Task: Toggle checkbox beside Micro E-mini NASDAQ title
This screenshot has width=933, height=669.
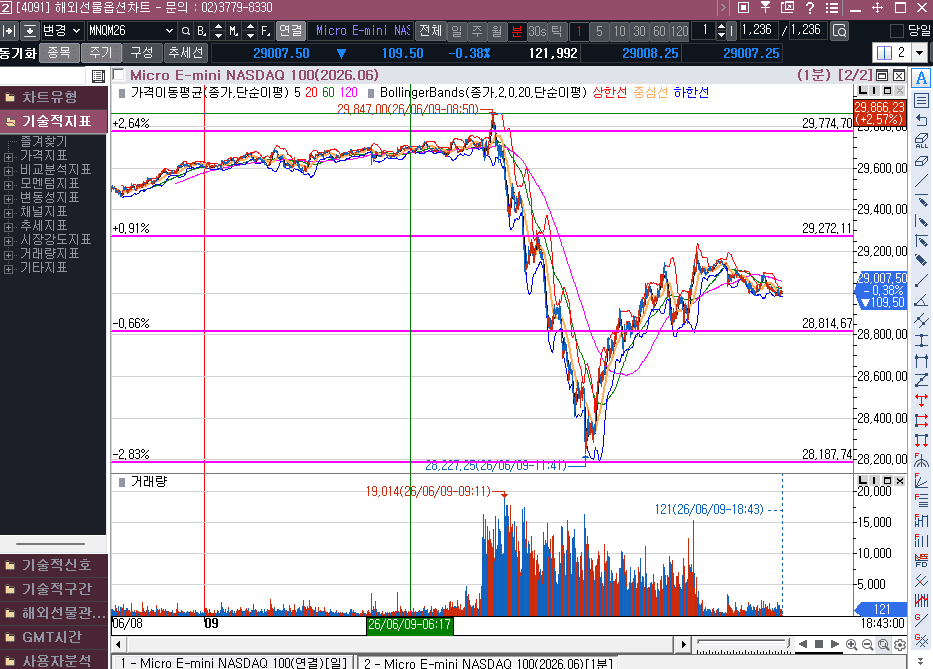Action: (118, 75)
